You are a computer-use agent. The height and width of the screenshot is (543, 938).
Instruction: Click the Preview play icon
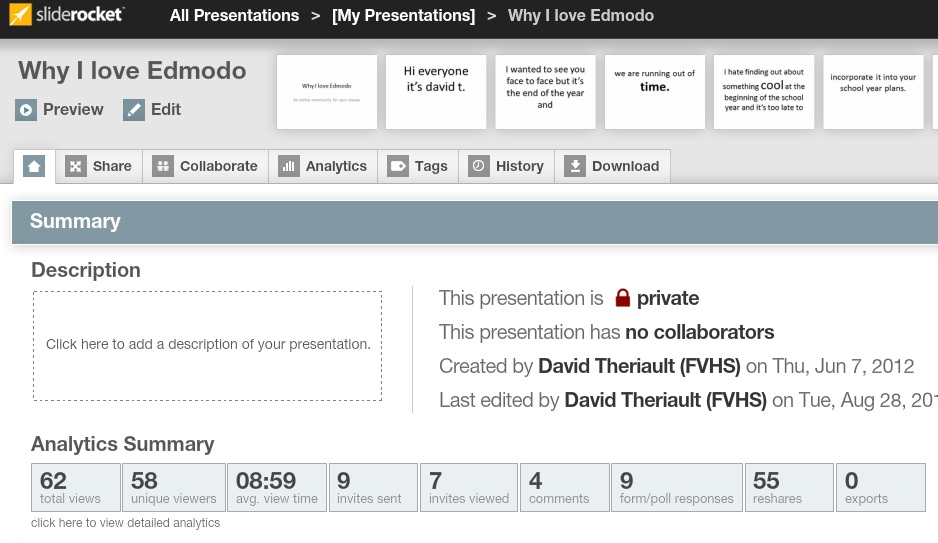point(26,110)
